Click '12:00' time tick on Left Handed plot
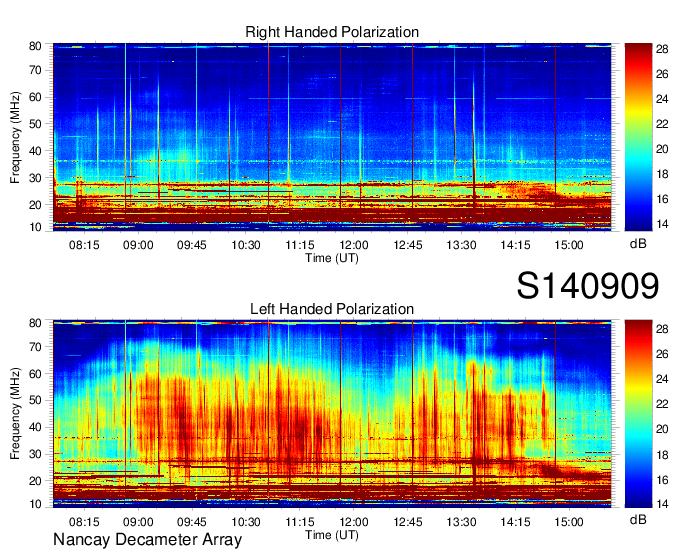 354,522
